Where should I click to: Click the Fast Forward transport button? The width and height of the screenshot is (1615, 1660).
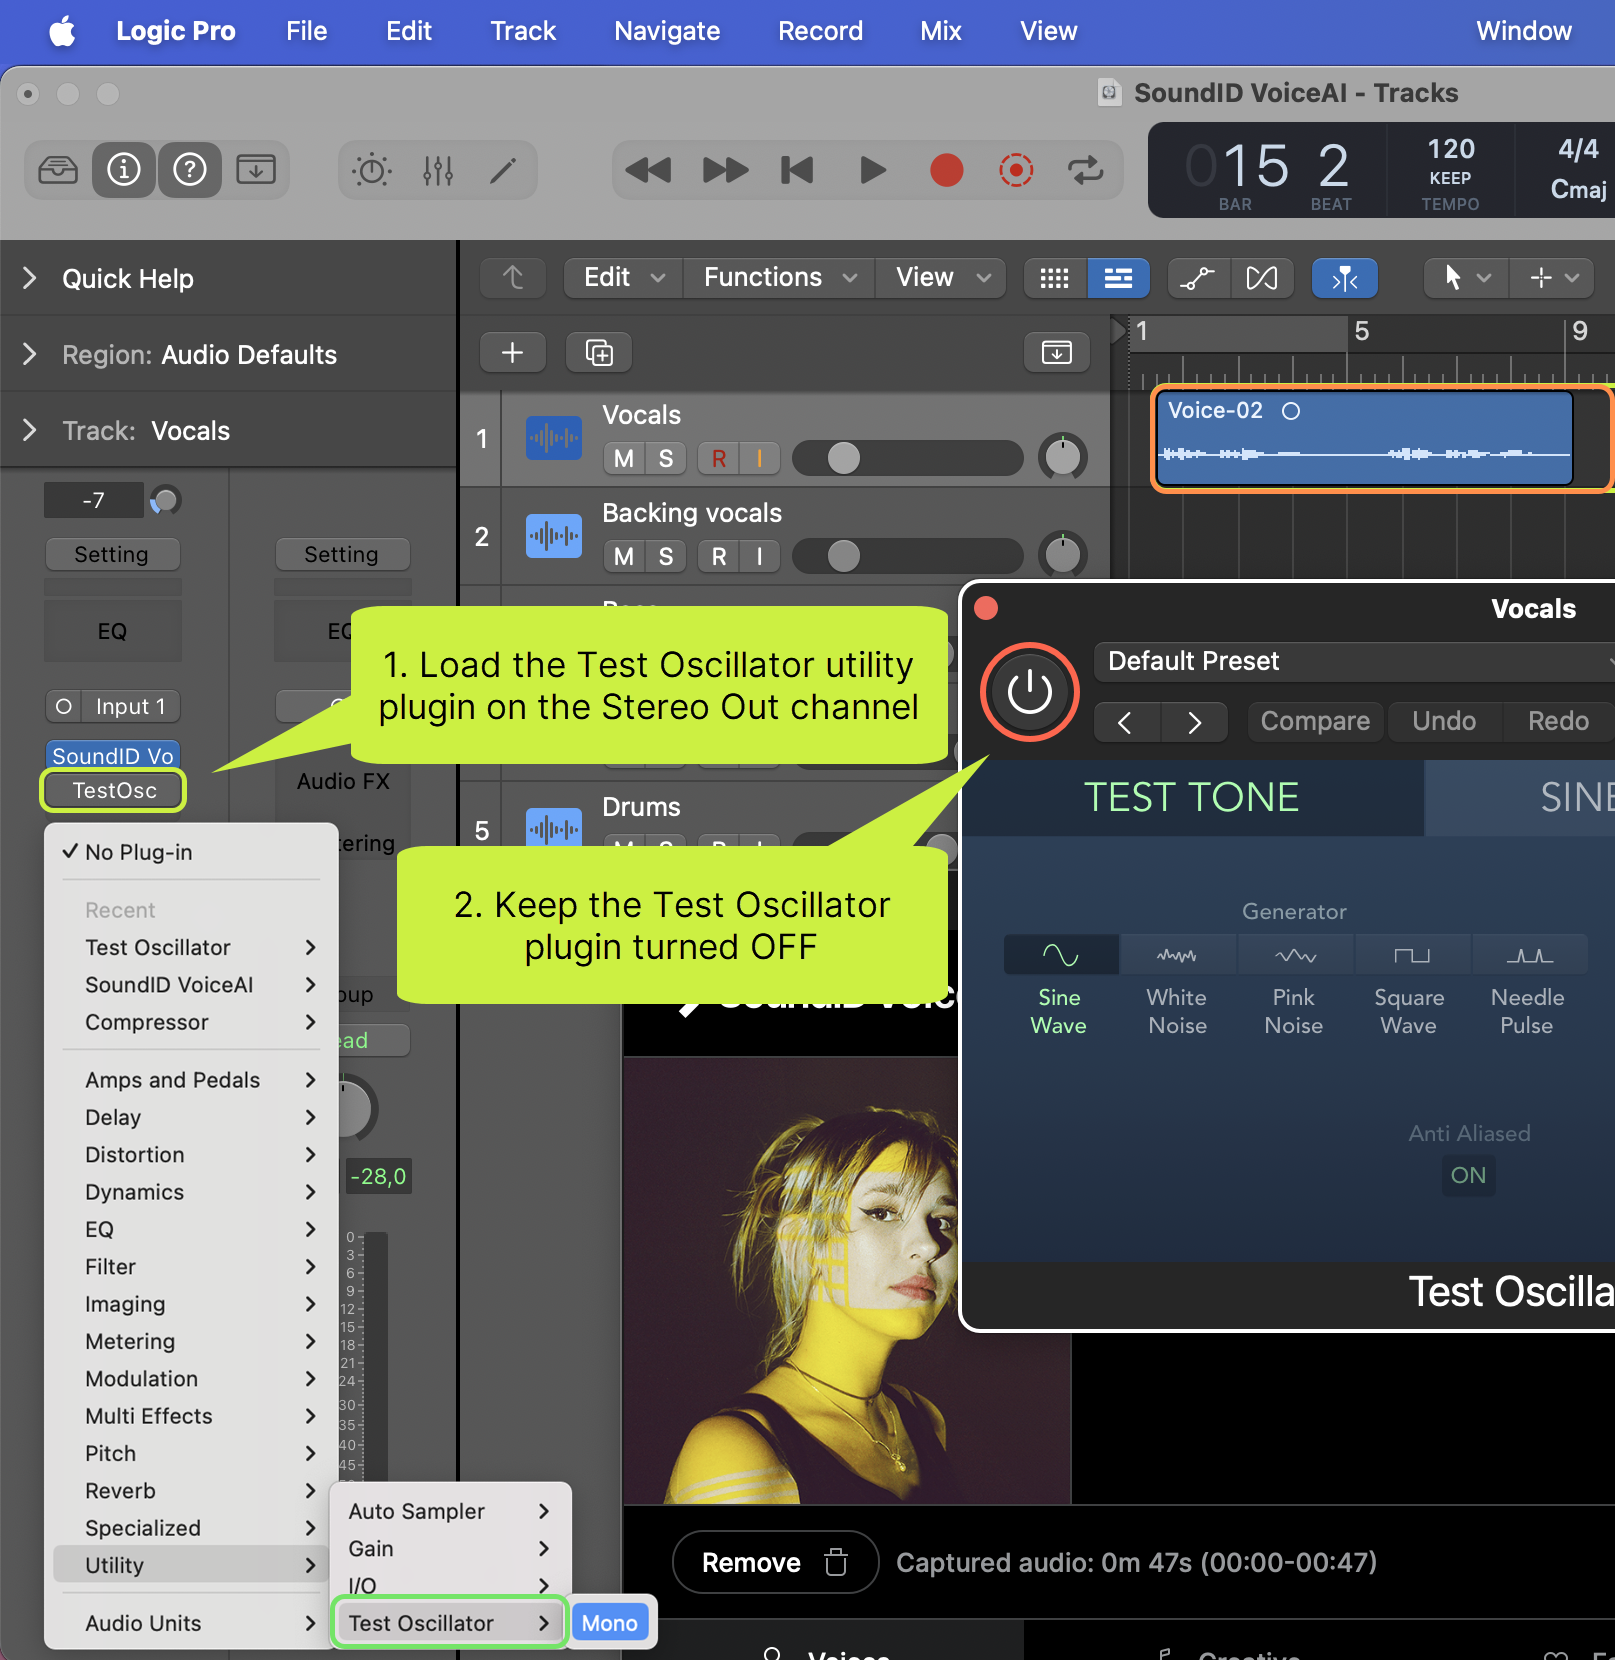[x=725, y=170]
